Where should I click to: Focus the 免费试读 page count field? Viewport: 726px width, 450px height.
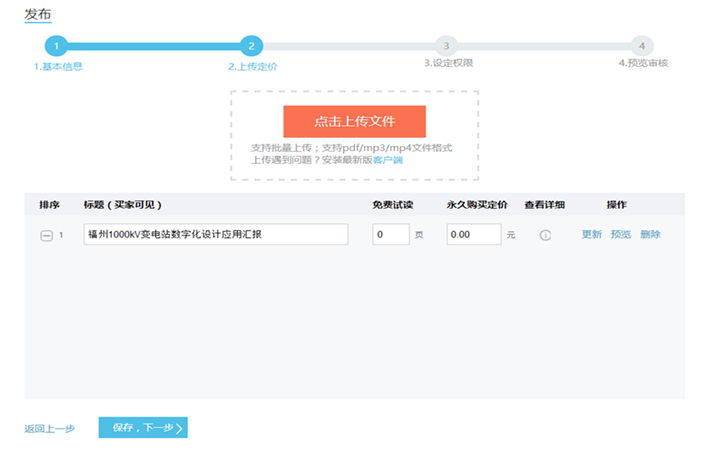(x=390, y=234)
